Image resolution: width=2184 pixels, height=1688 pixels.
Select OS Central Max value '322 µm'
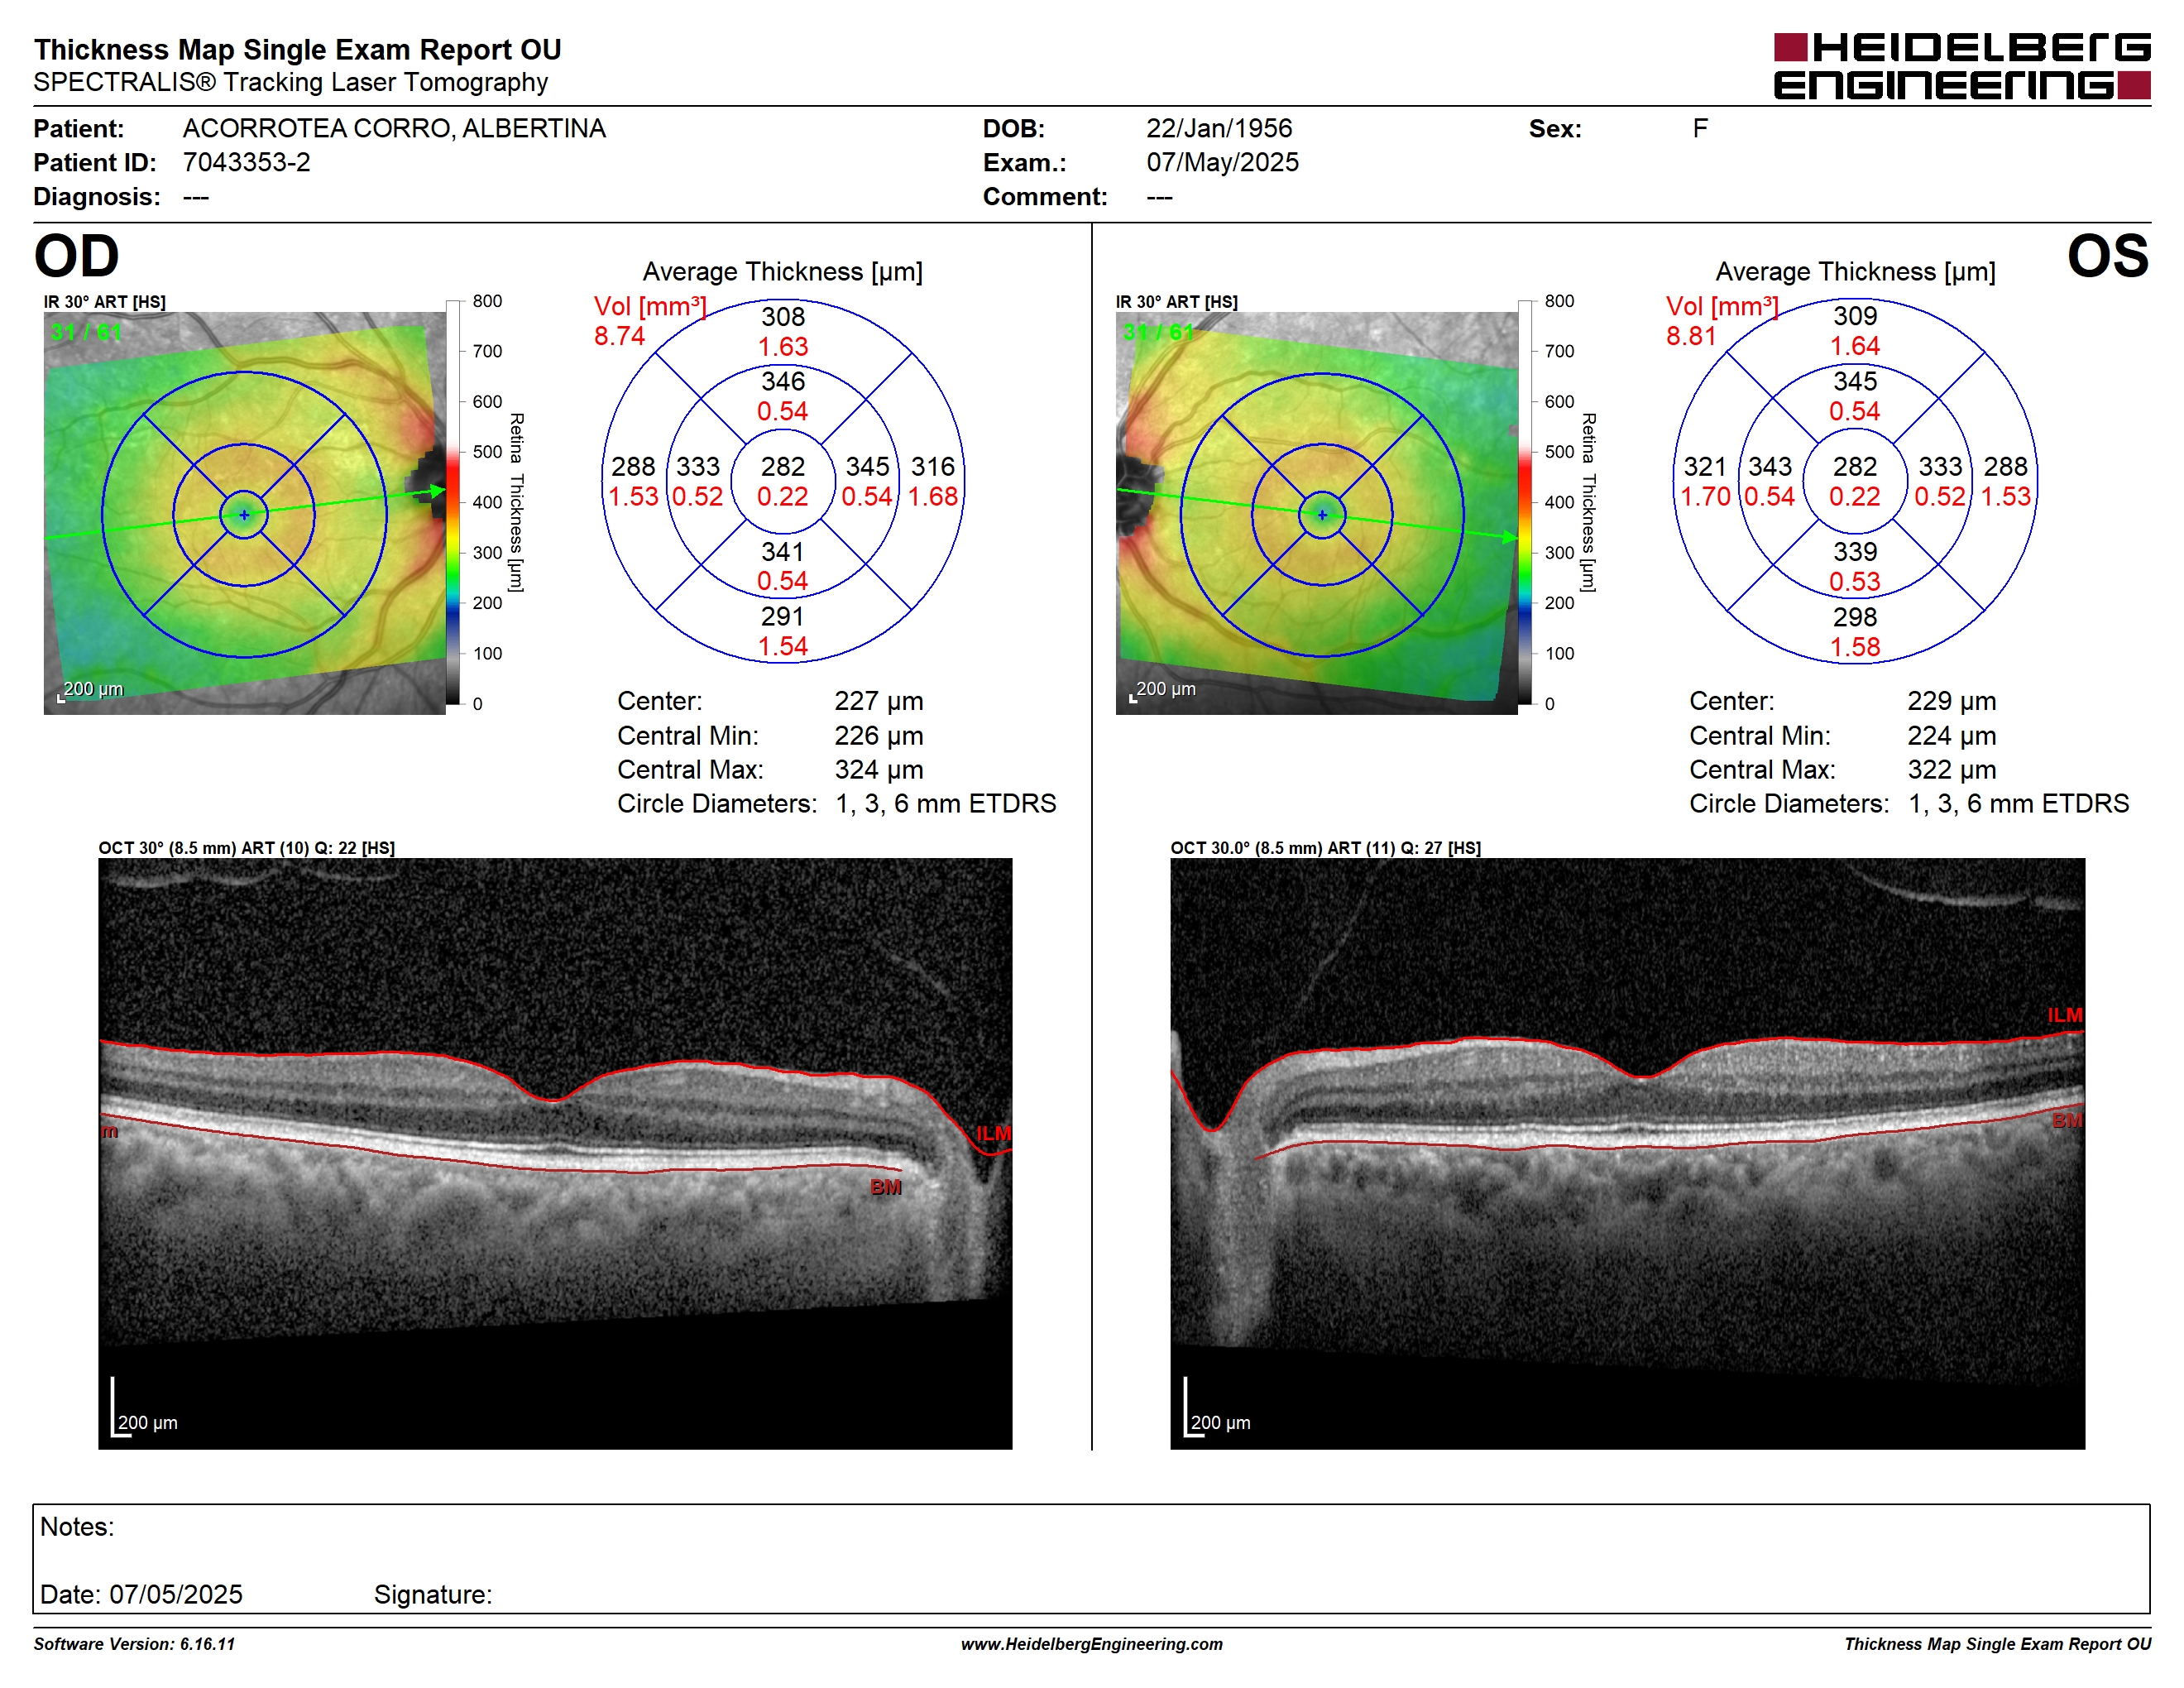coord(1951,770)
